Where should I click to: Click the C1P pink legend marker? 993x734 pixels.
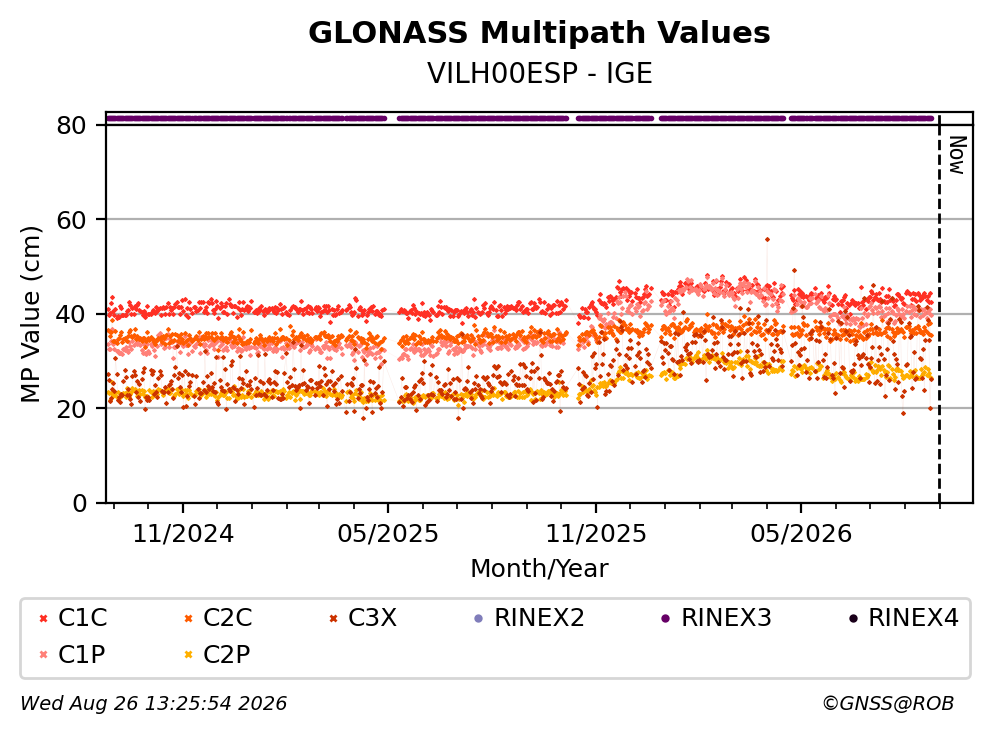point(43,654)
